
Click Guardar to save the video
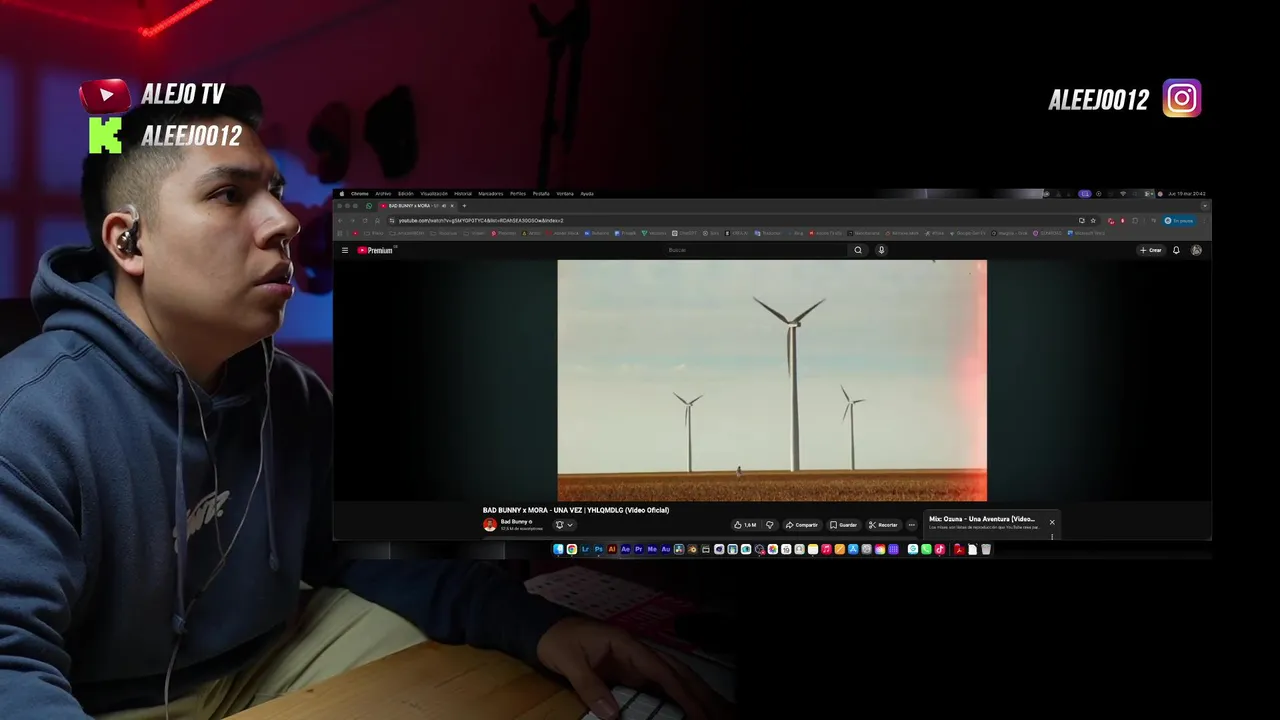(843, 525)
